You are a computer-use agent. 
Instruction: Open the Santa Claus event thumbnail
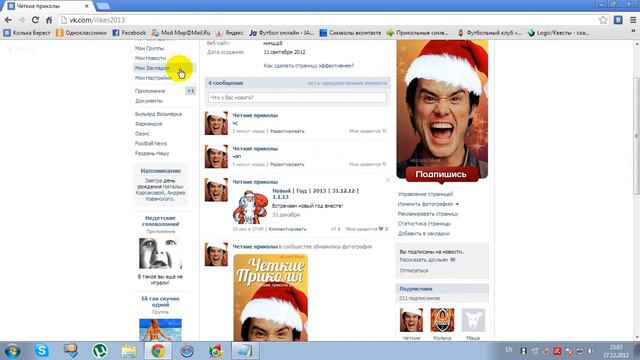(250, 207)
